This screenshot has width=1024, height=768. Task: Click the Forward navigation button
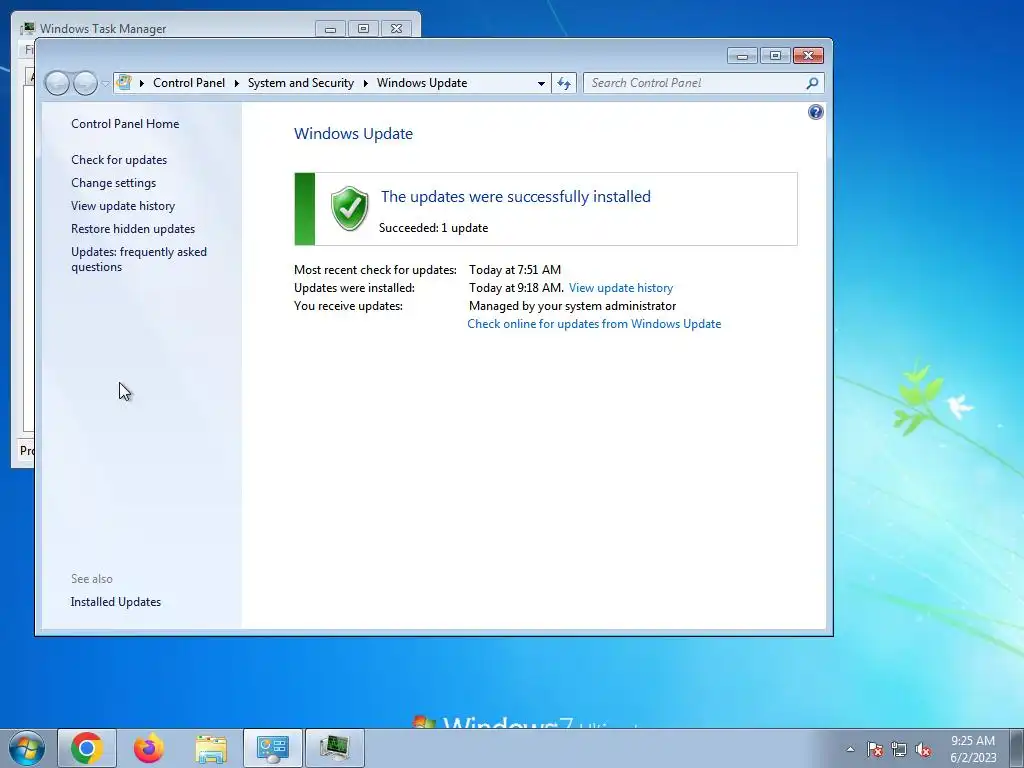[86, 83]
